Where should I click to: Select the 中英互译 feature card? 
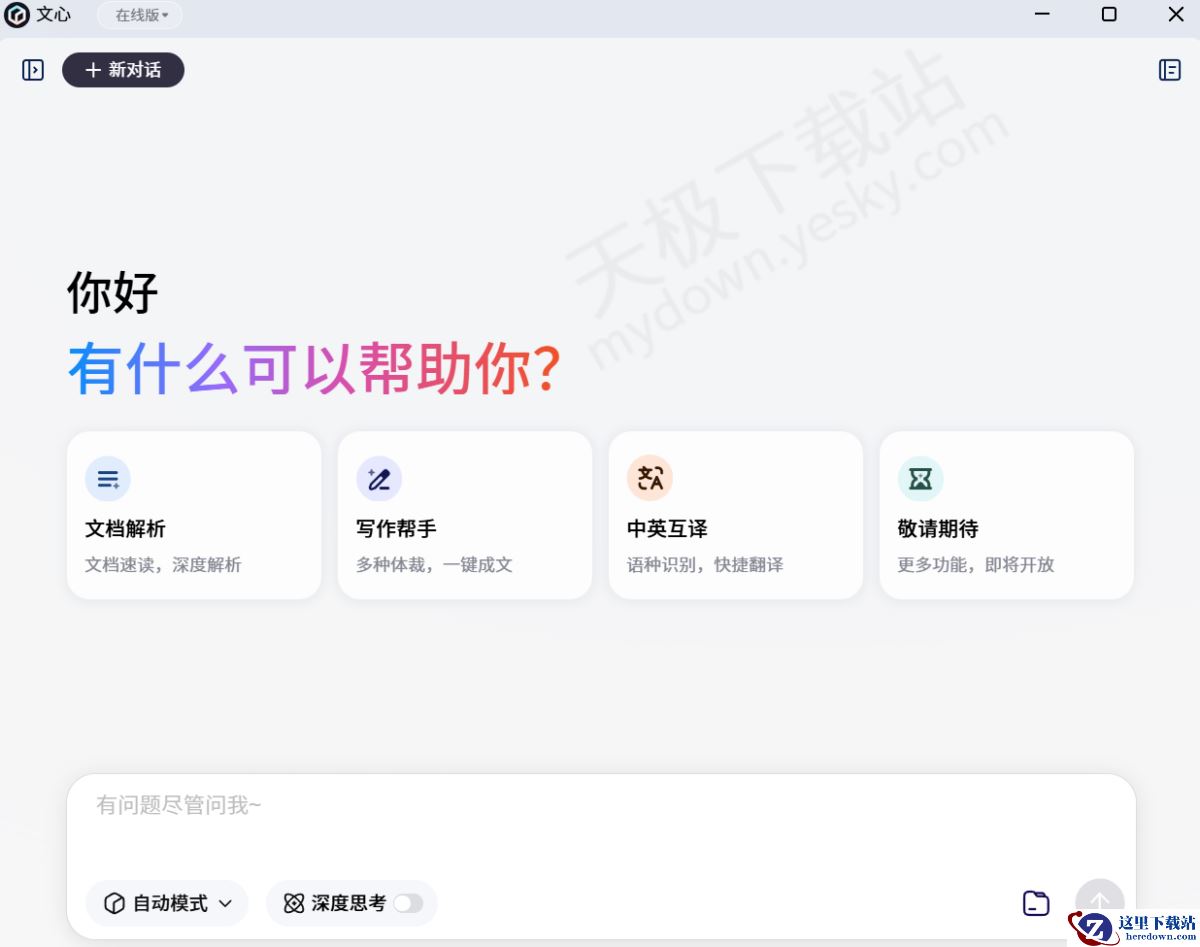[736, 515]
